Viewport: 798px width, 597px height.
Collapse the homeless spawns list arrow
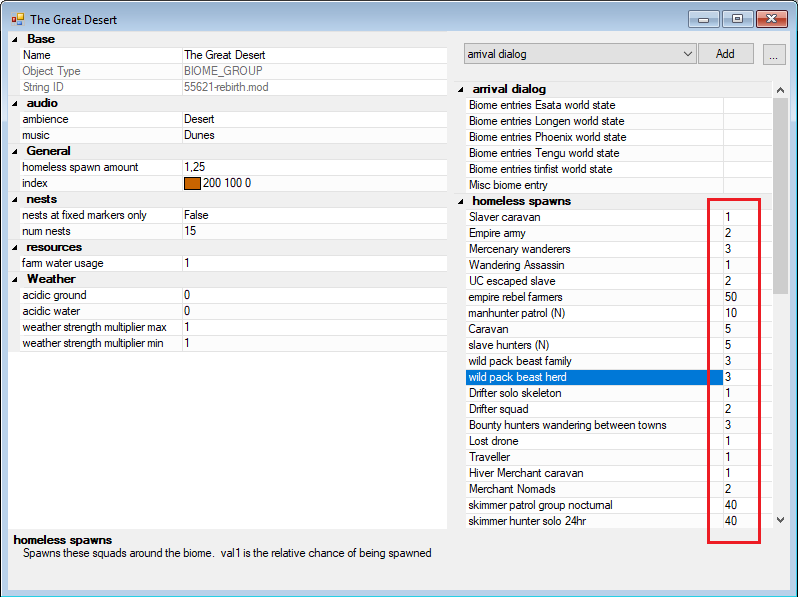(461, 202)
